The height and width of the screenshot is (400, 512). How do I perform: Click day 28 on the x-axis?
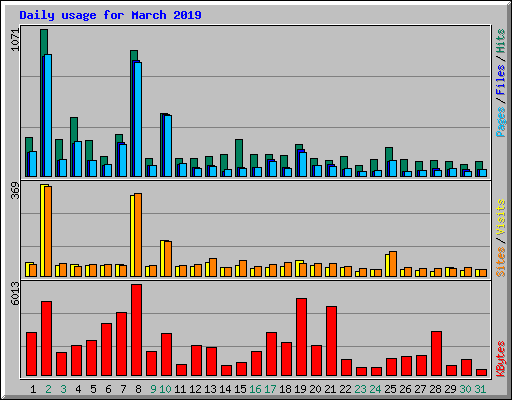(435, 389)
